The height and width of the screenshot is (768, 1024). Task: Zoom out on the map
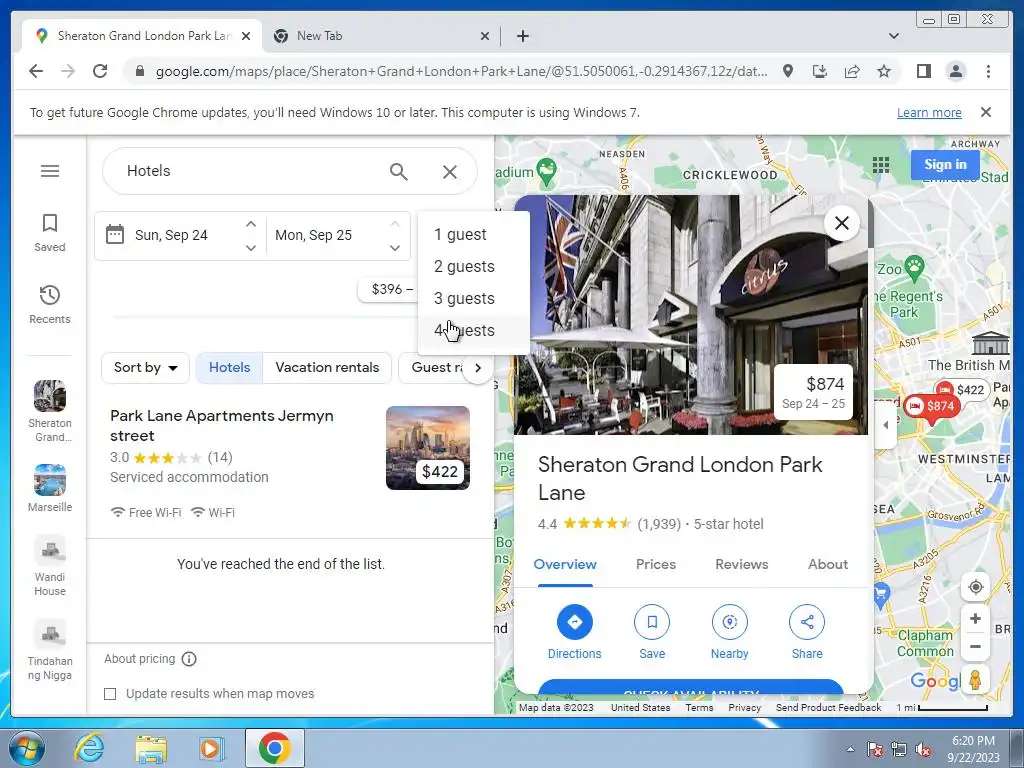[975, 647]
